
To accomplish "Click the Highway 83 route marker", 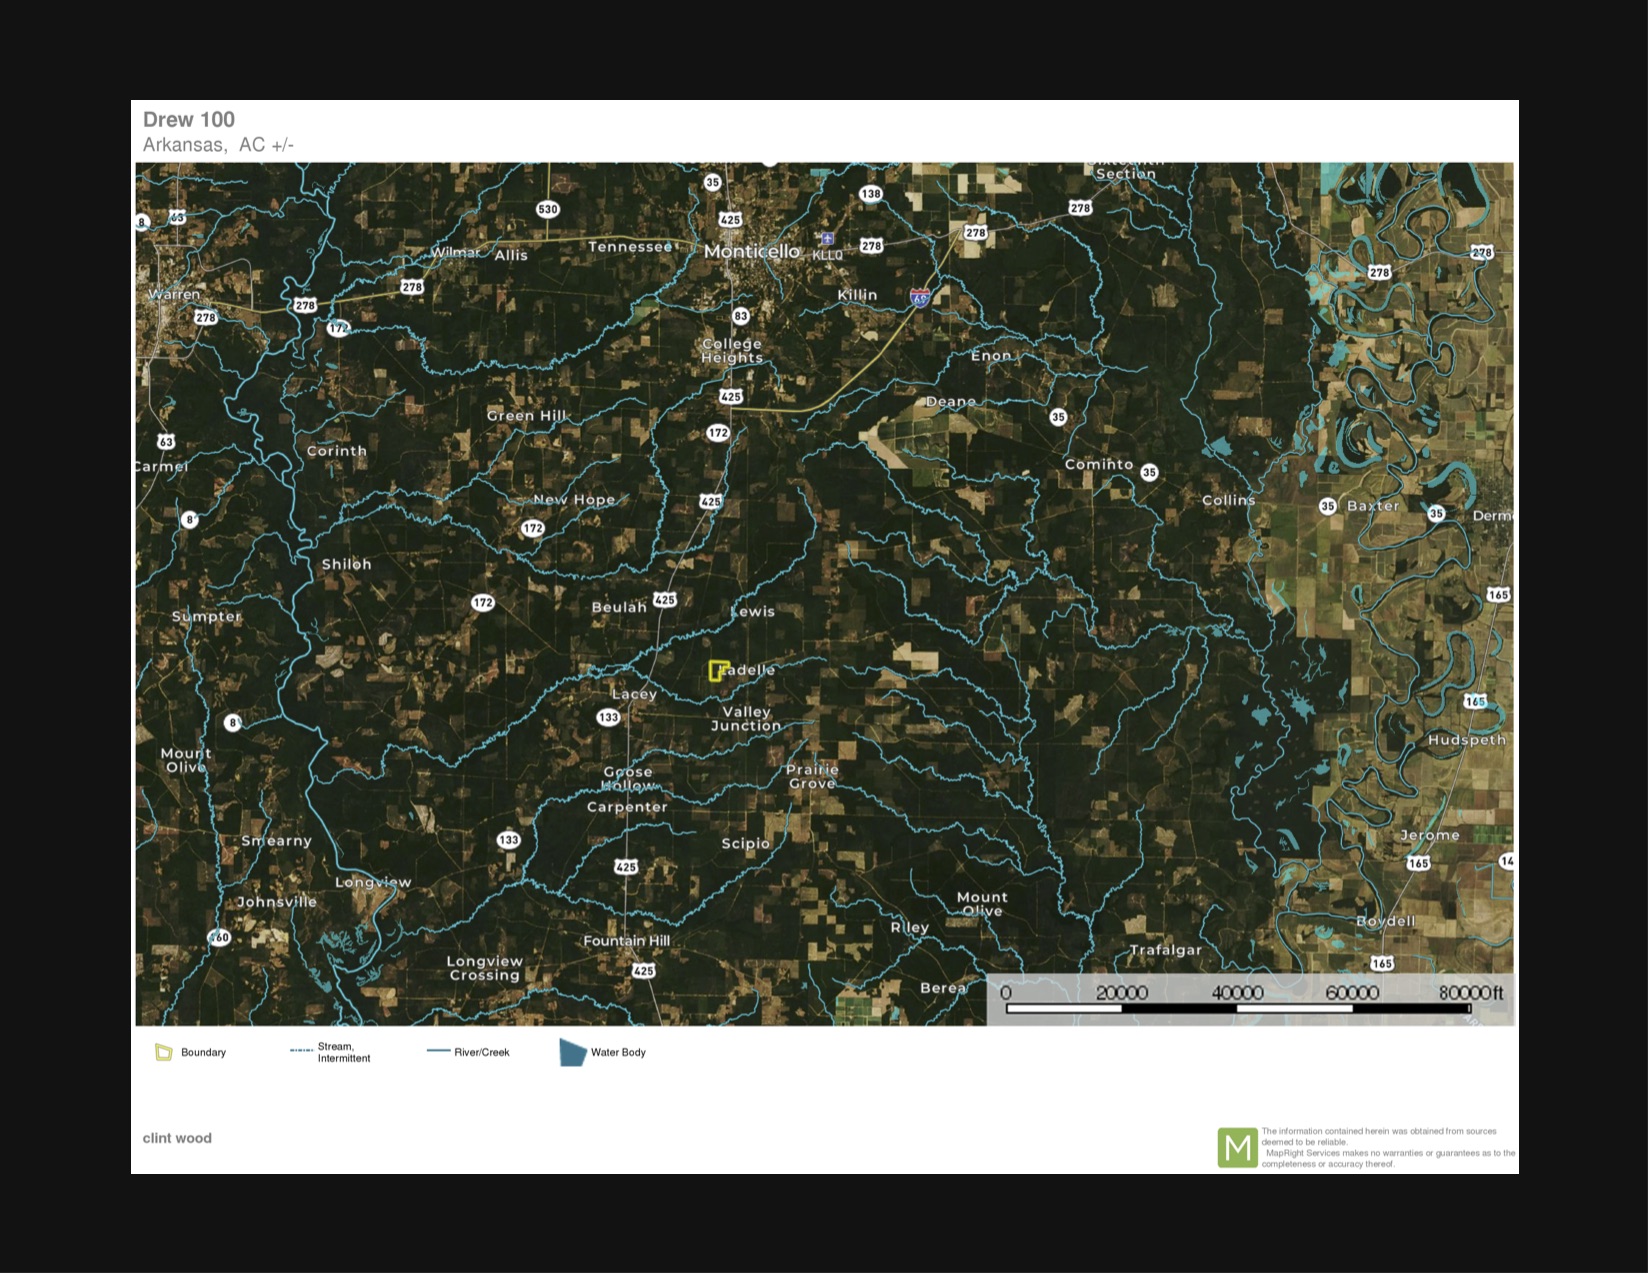I will tap(740, 316).
